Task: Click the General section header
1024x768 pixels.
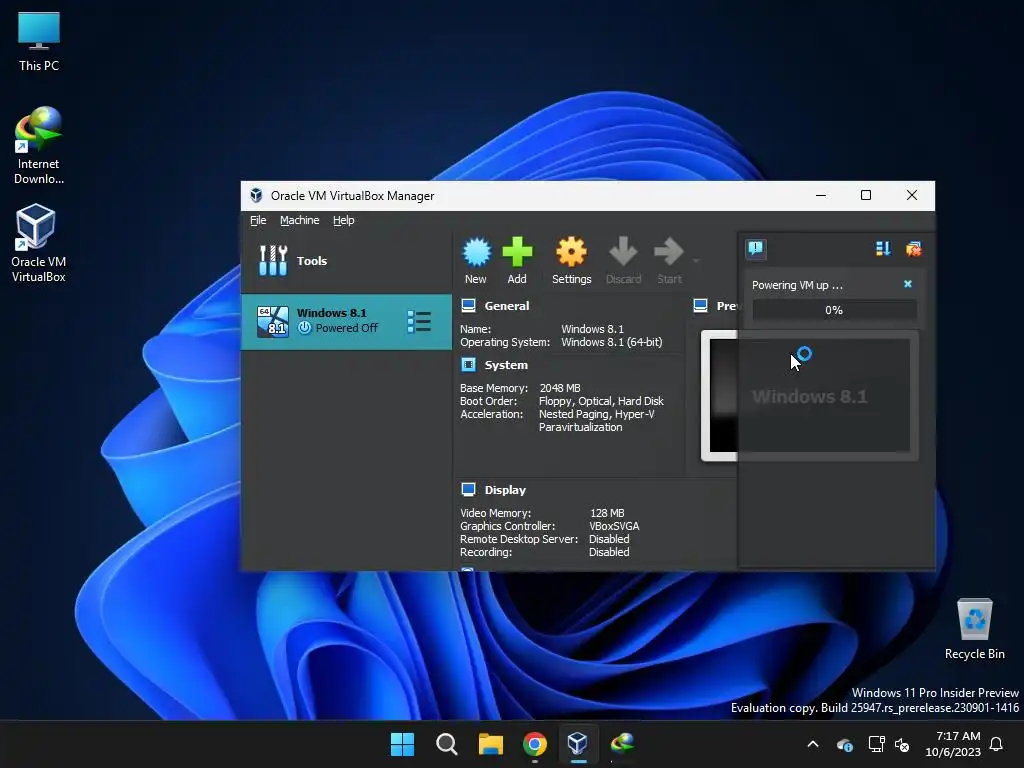Action: click(x=507, y=306)
